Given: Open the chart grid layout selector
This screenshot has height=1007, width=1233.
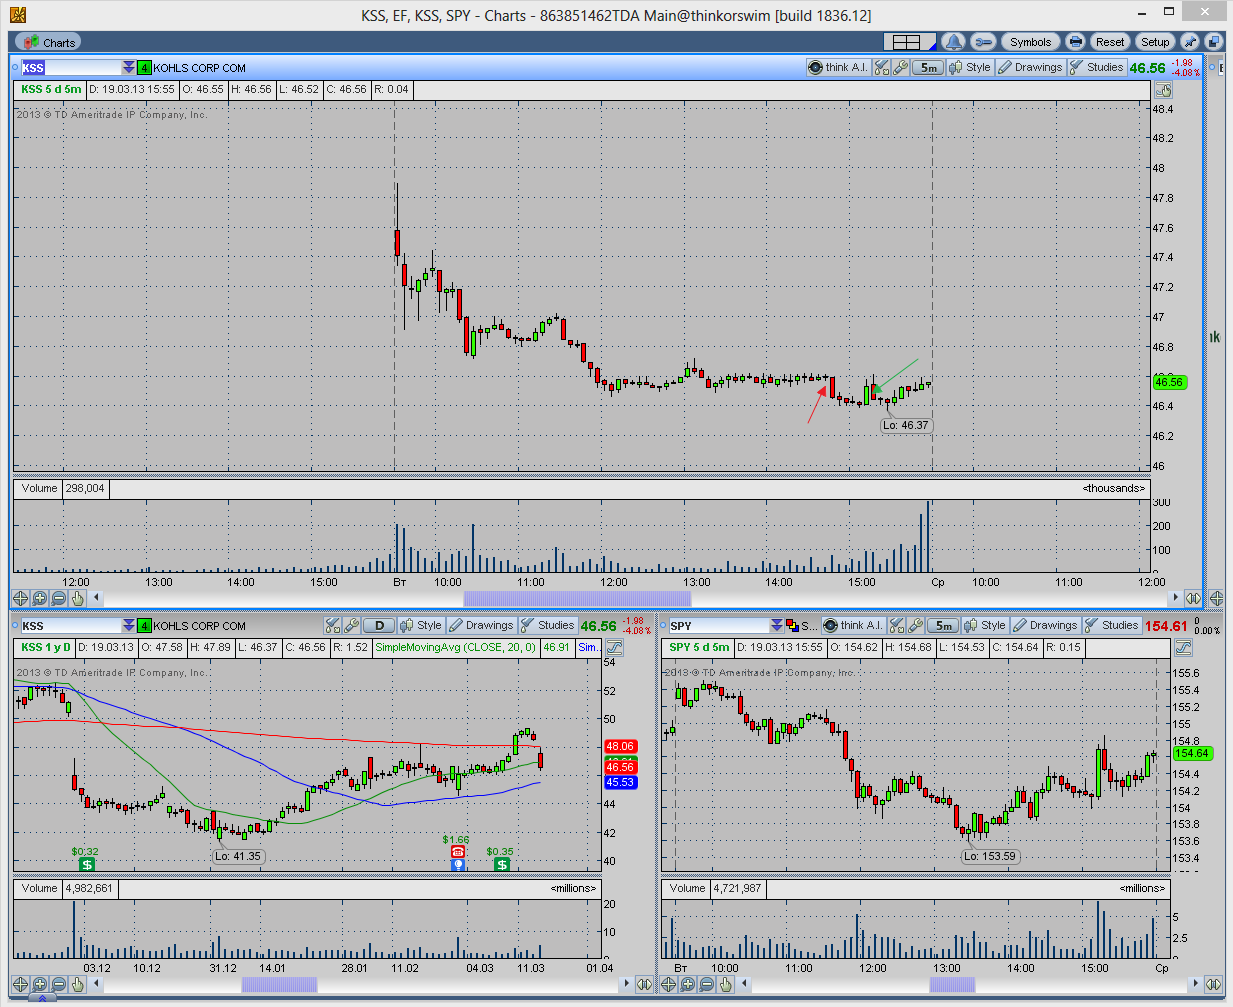Looking at the screenshot, I should click(909, 42).
